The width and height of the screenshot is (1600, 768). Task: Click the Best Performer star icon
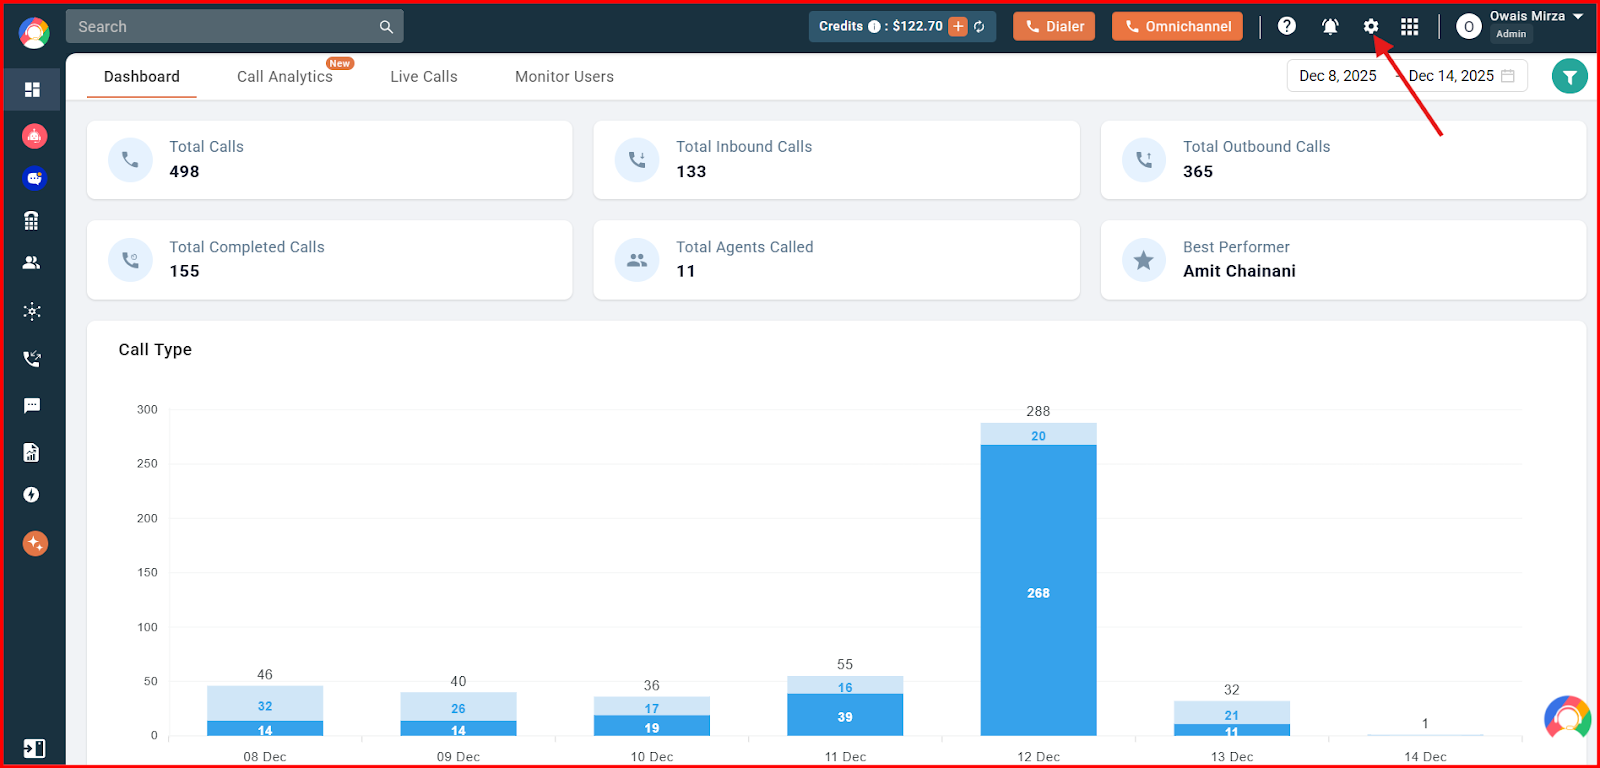pyautogui.click(x=1144, y=260)
